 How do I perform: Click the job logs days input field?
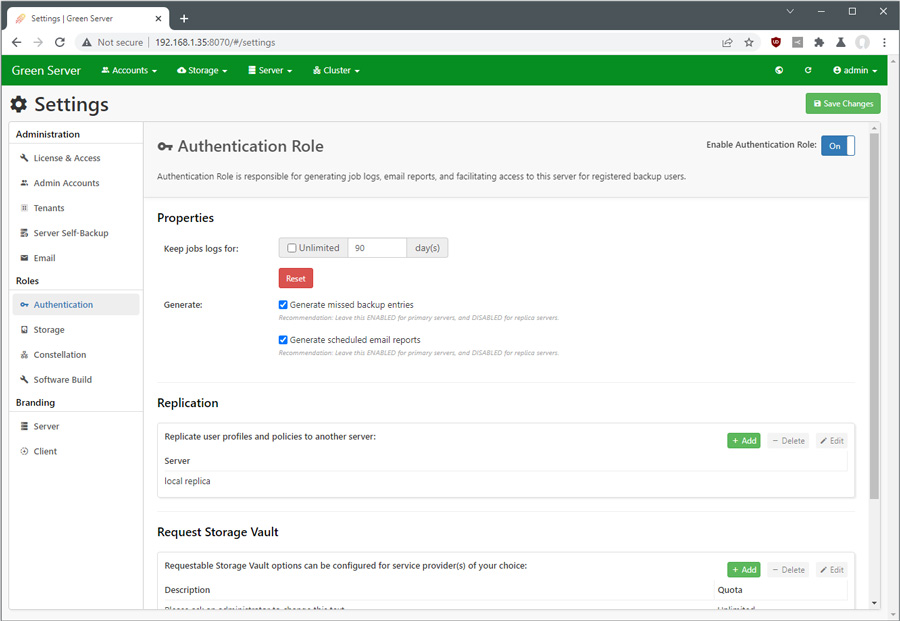pos(377,248)
